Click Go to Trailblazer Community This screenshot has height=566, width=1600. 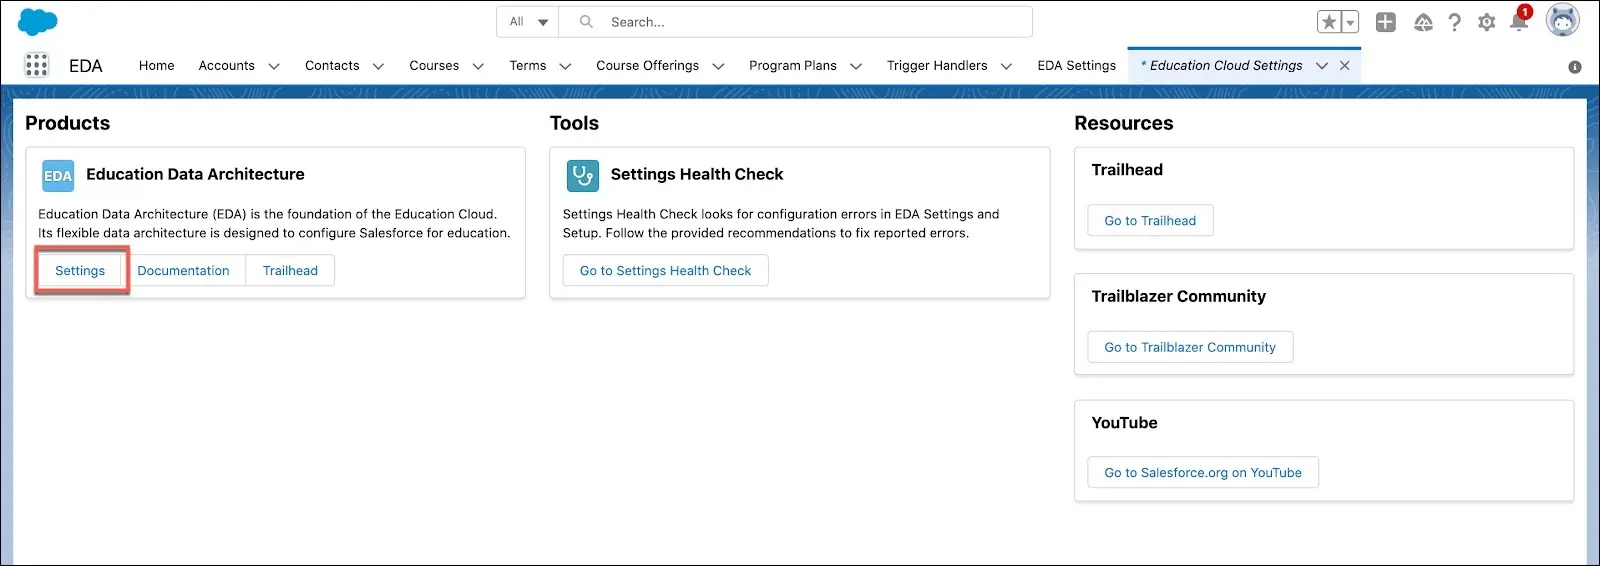(1190, 347)
